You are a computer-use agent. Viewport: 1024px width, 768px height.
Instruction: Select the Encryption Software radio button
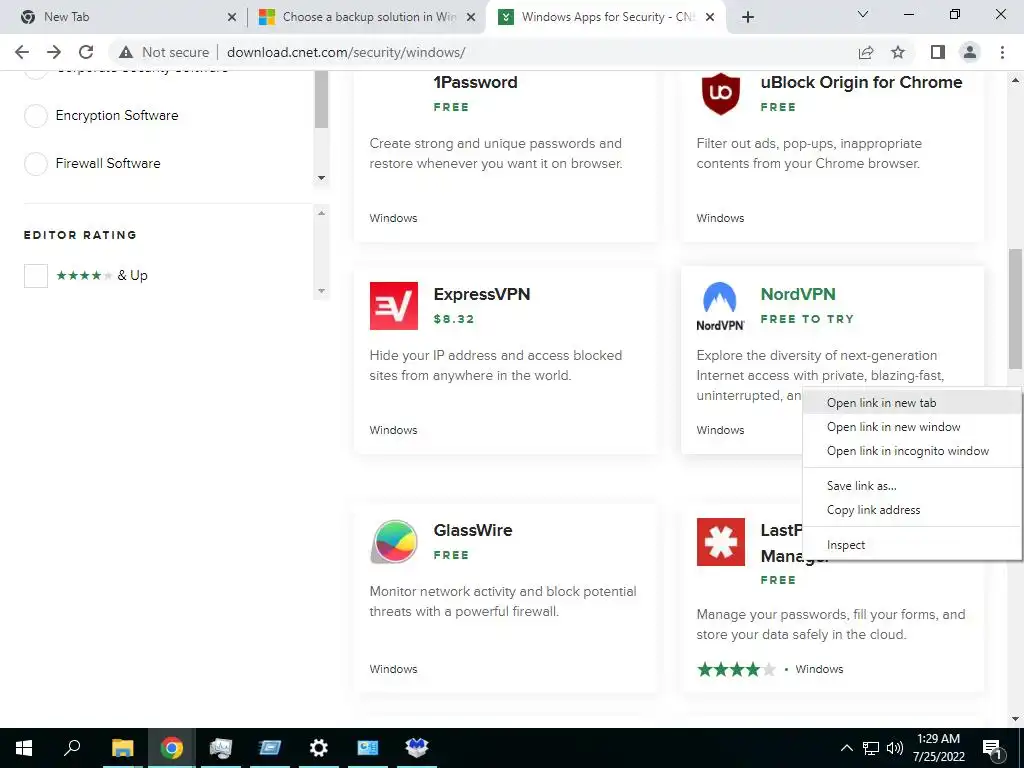(x=36, y=116)
